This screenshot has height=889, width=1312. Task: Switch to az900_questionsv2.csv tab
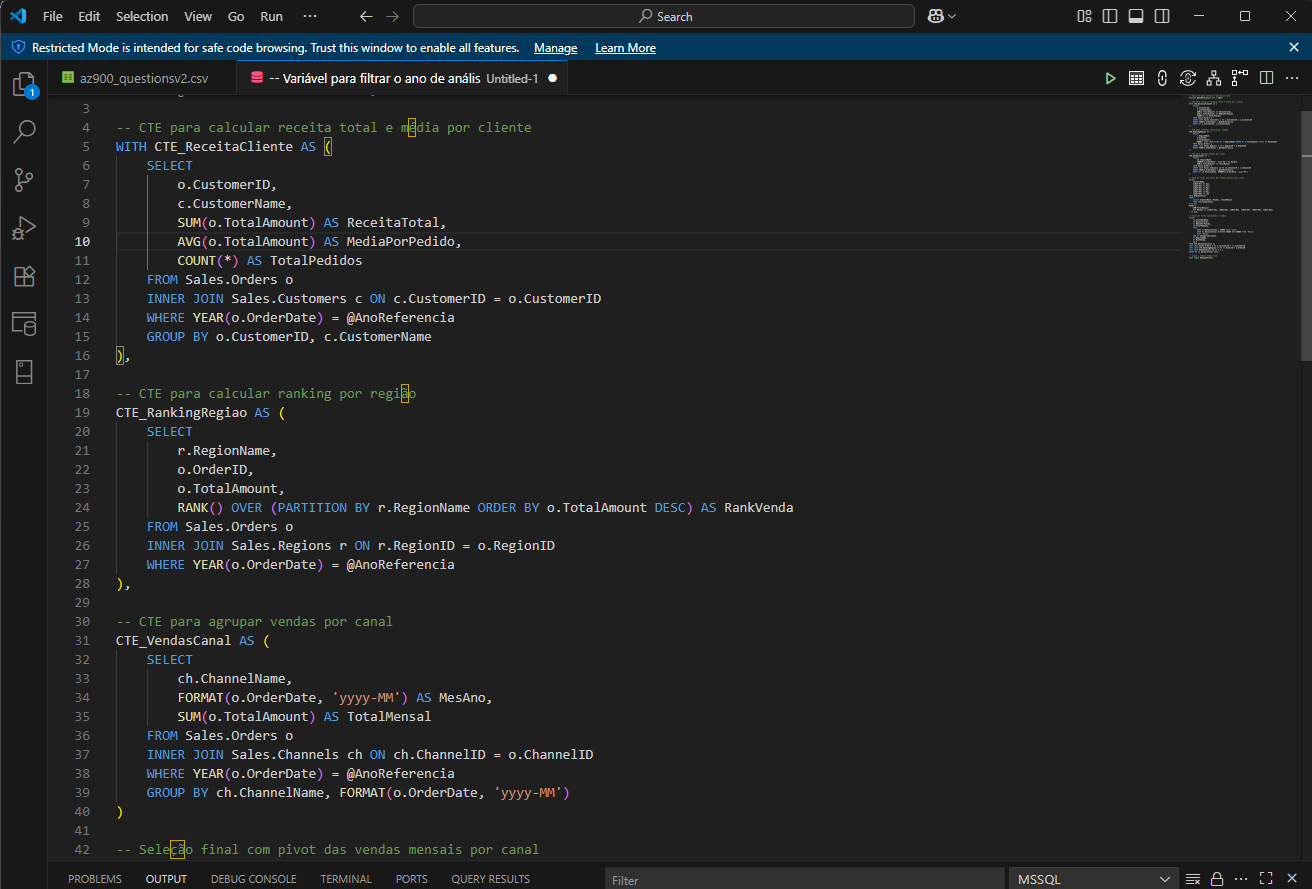click(x=143, y=78)
